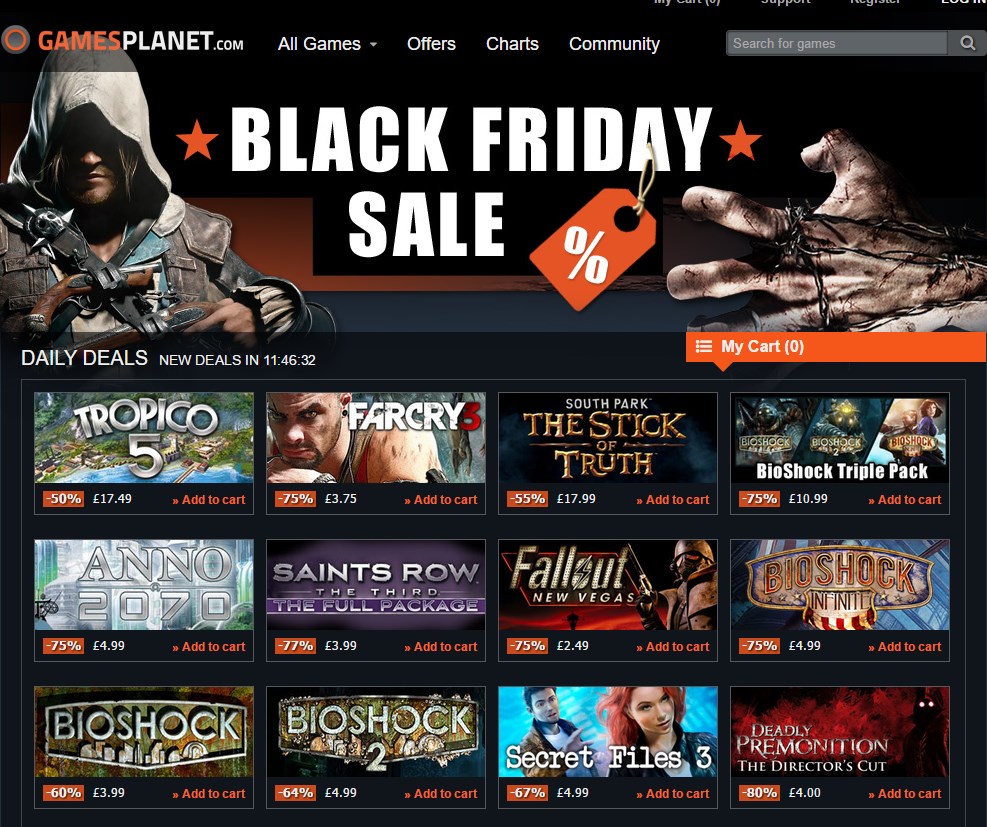Select the Fallout New Vegas thumbnail
This screenshot has height=827, width=987.
[607, 585]
